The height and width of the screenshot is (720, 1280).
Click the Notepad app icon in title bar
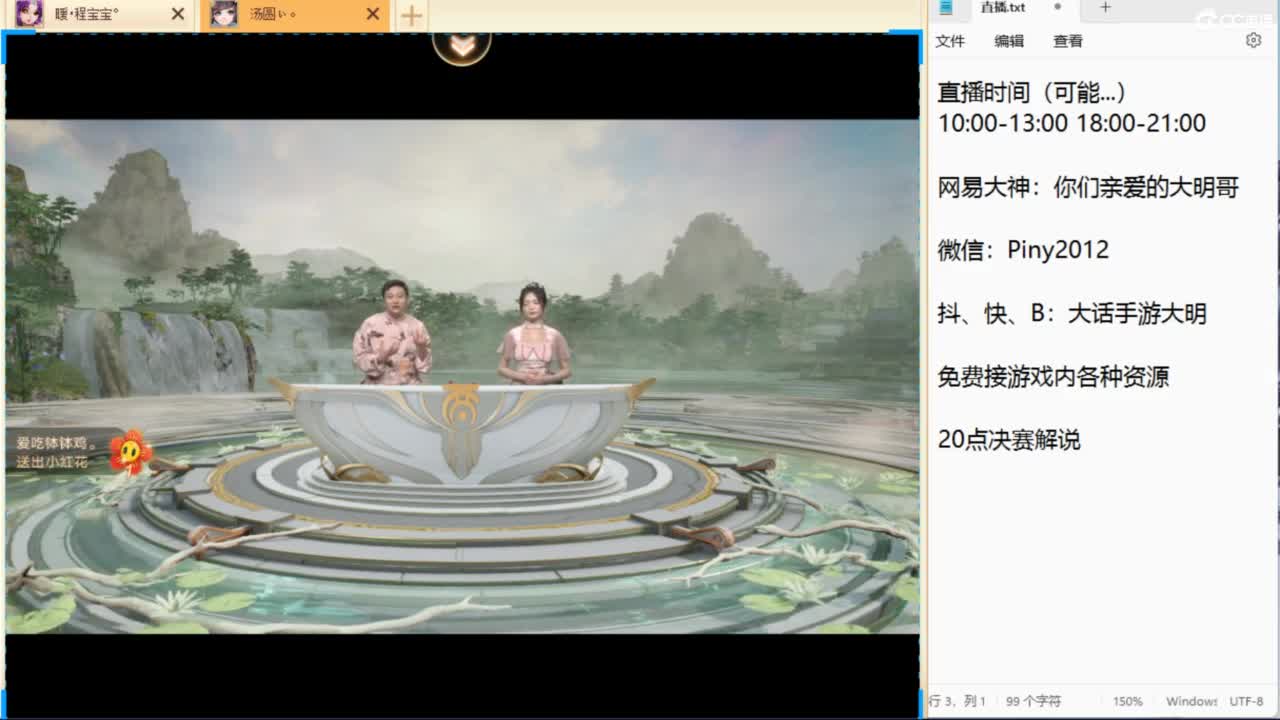[946, 8]
